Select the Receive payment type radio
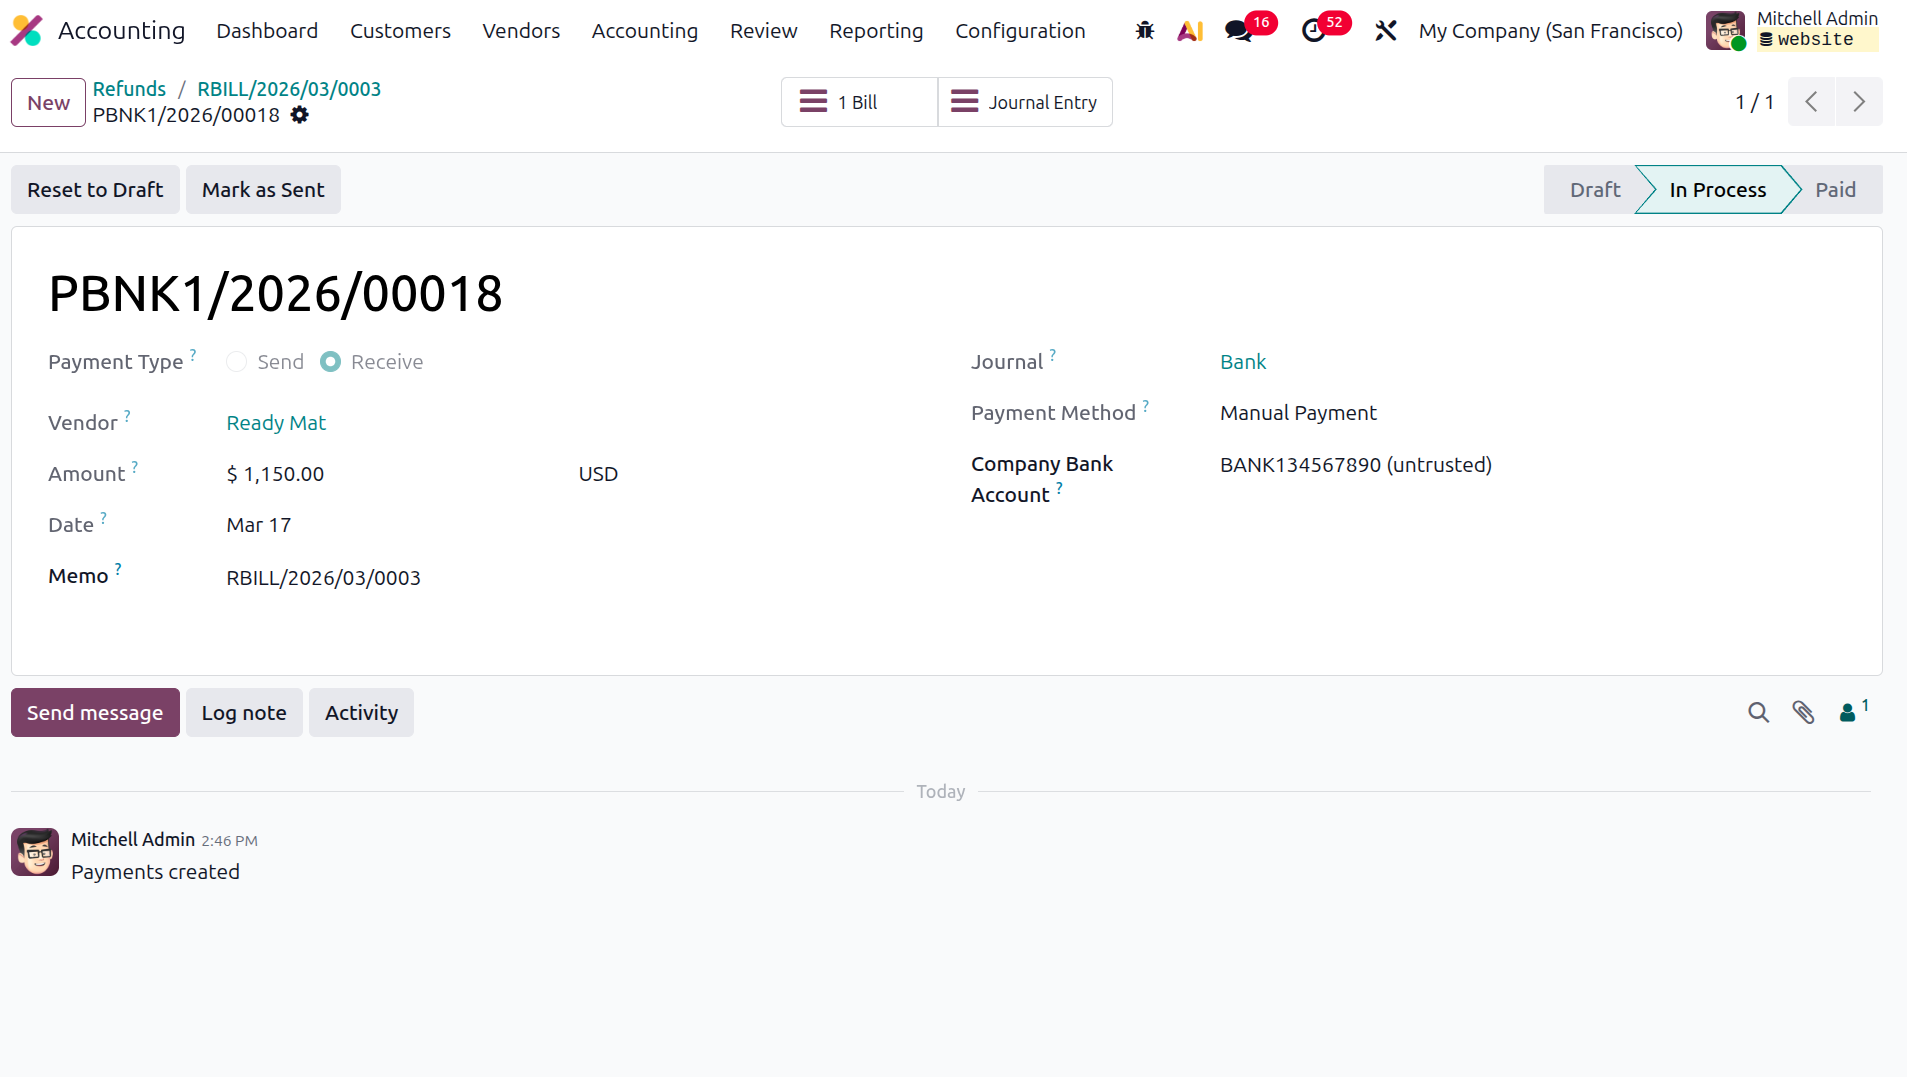 tap(330, 362)
